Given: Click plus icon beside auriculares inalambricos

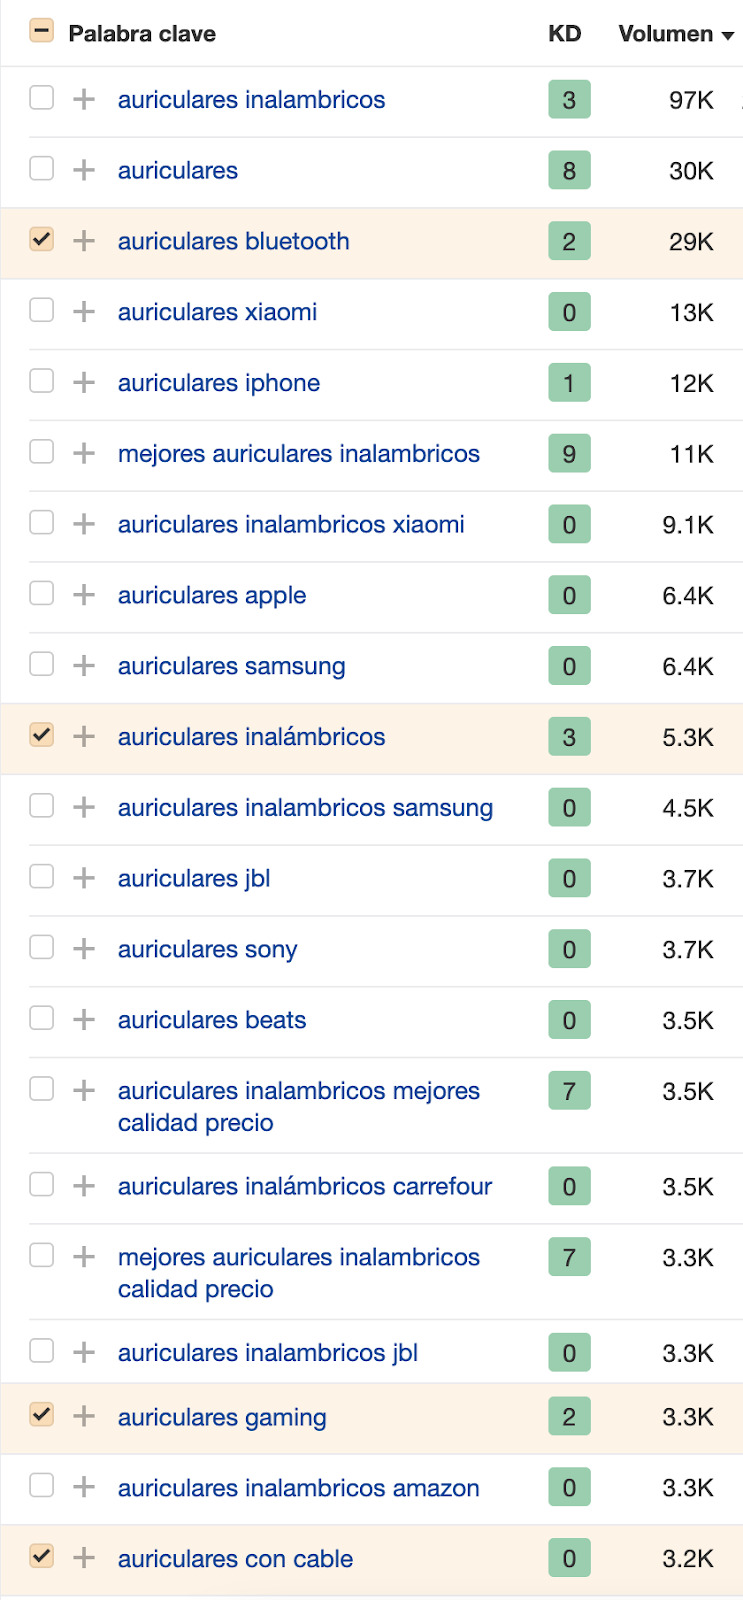Looking at the screenshot, I should [84, 99].
